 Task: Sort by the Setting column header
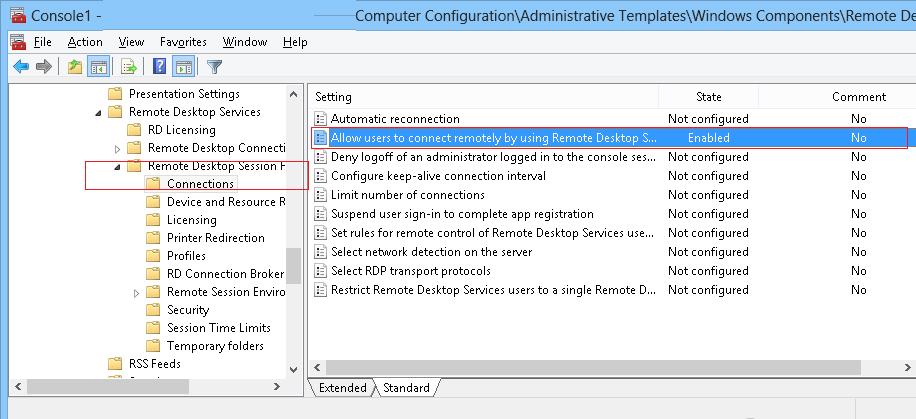[484, 97]
